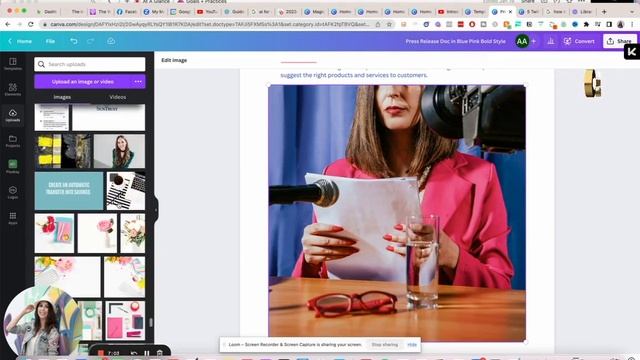The height and width of the screenshot is (360, 640).
Task: Restart the Loom recording
Action: [133, 353]
